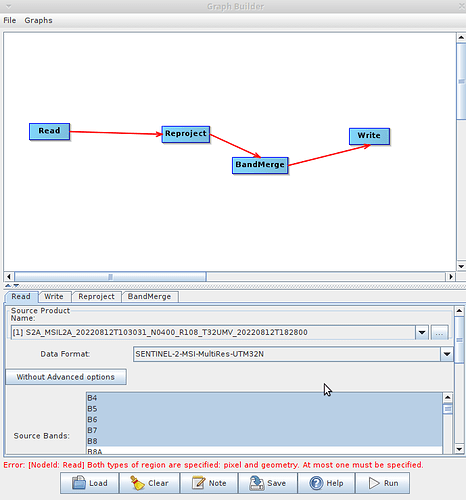This screenshot has width=466, height=500.
Task: Toggle the Without Advanced options button
Action: tap(66, 377)
